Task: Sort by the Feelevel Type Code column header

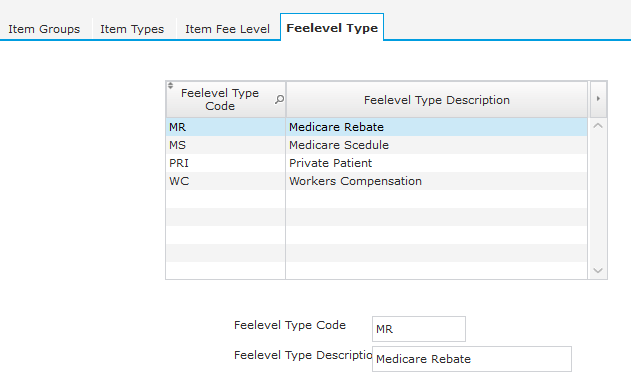Action: [220, 99]
